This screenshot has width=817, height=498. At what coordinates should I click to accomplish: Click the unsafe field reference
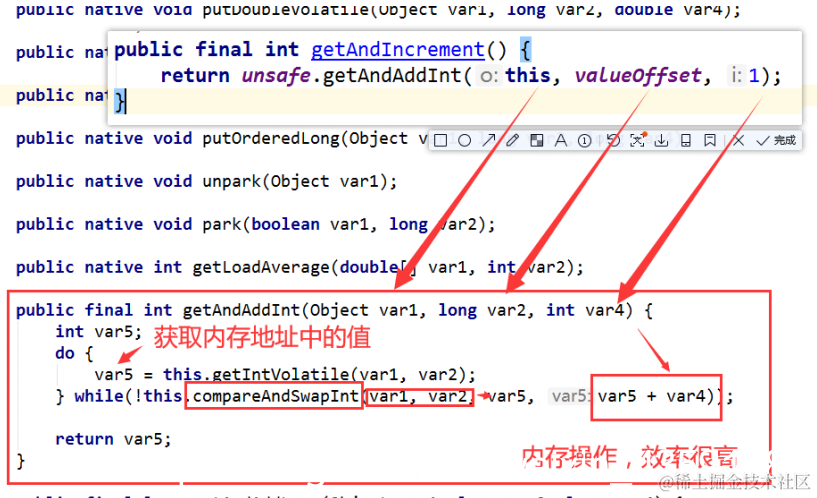click(x=276, y=76)
